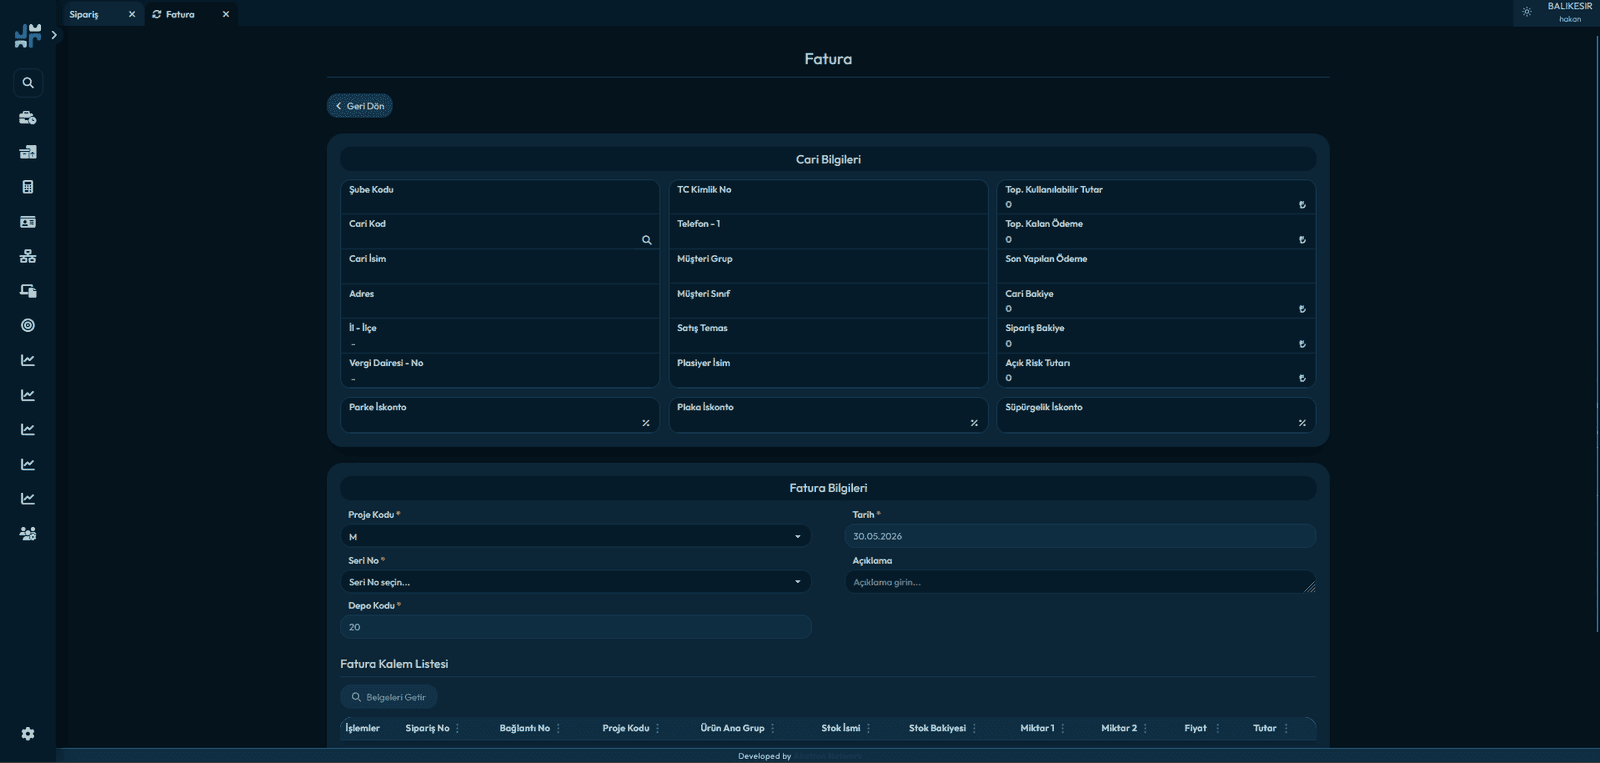
Task: Click the TC Kimlik No field
Action: pos(828,197)
